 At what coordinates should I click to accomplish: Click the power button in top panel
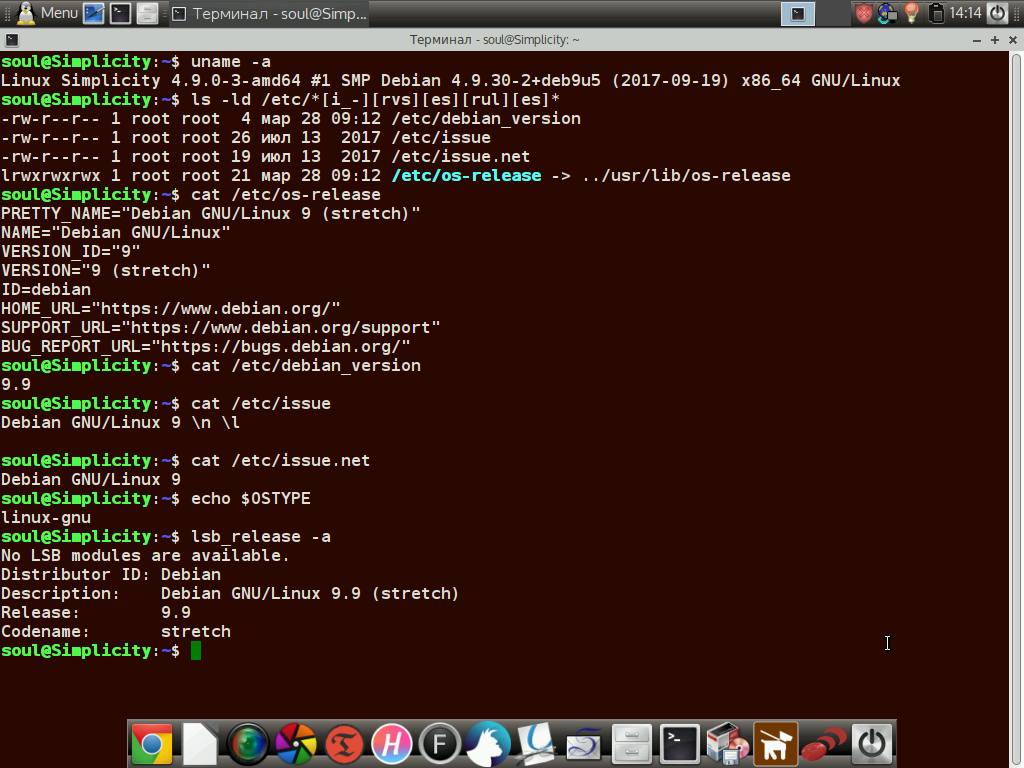pyautogui.click(x=997, y=13)
